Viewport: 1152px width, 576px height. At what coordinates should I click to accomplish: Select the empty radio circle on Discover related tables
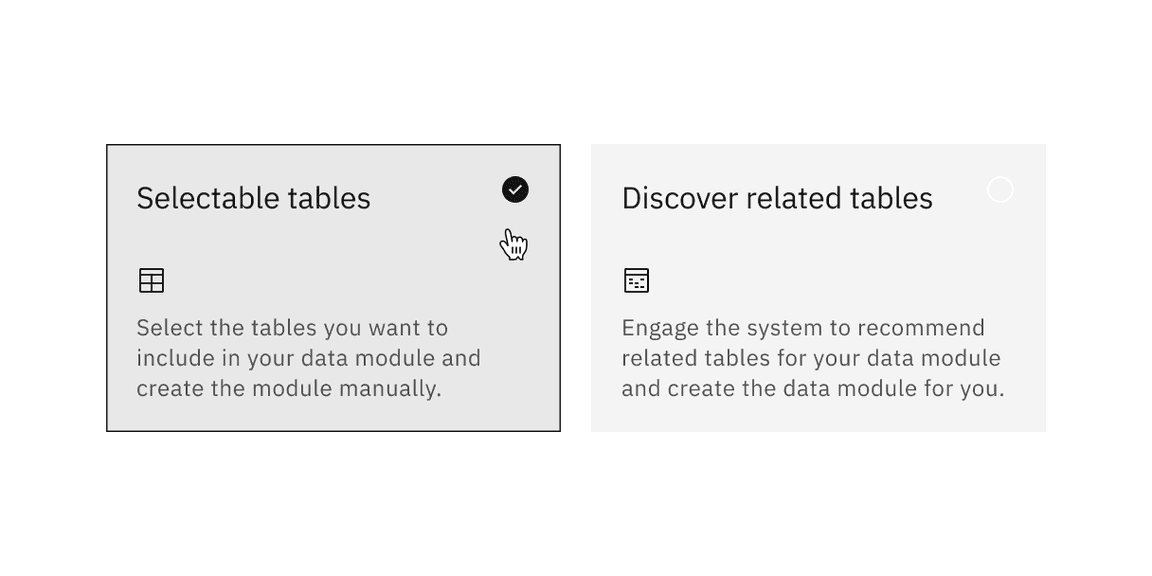click(x=1001, y=189)
